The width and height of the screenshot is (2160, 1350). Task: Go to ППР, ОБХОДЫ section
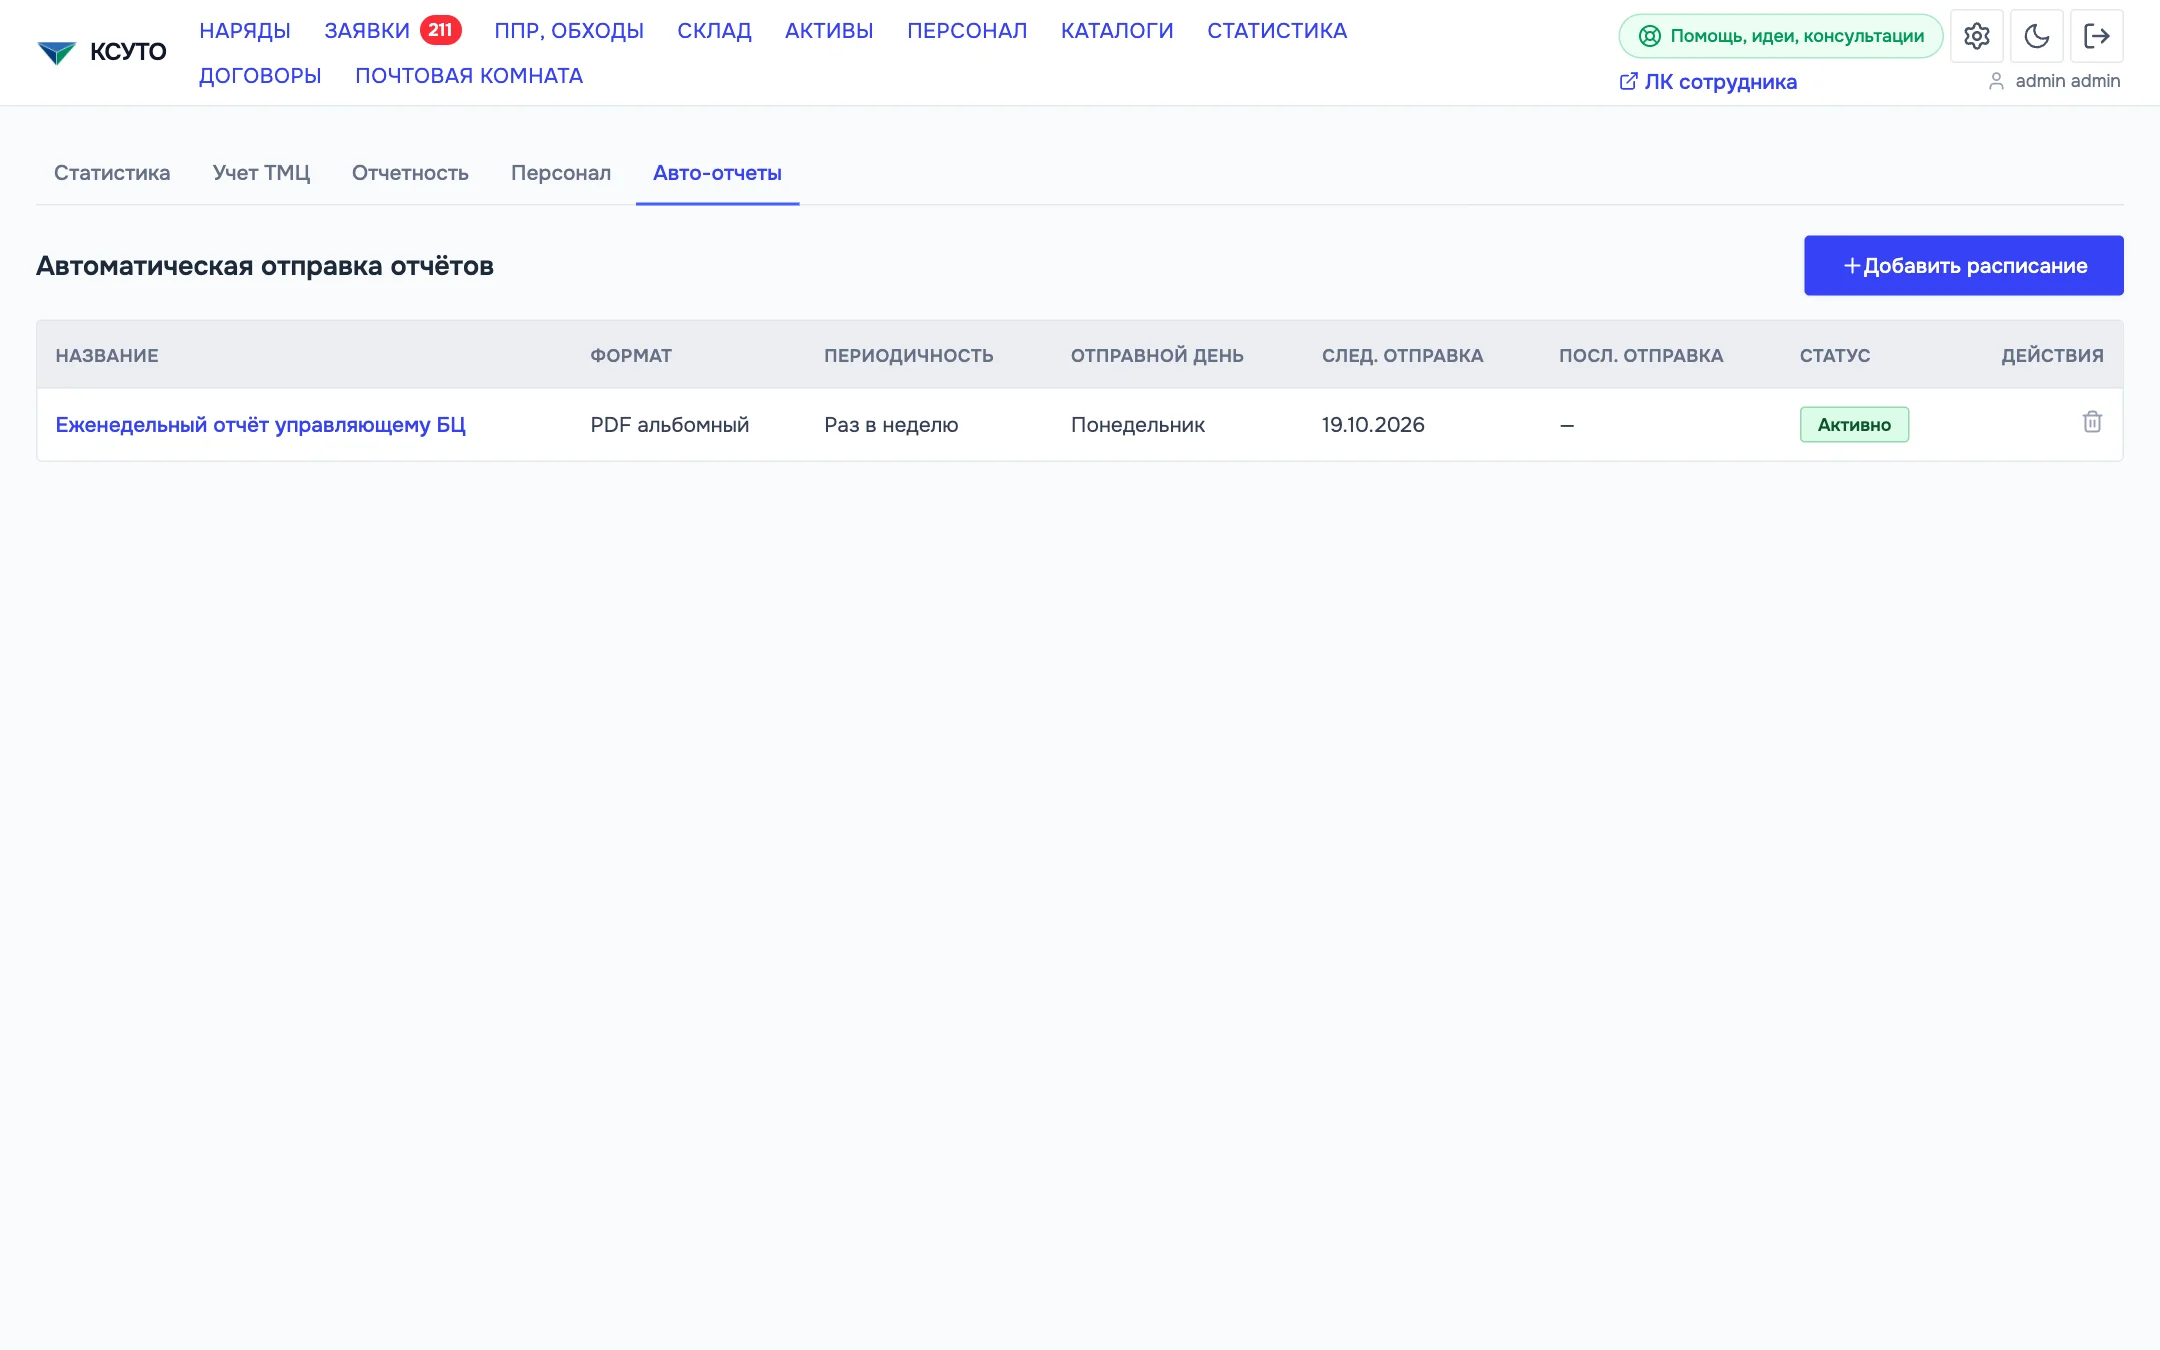(569, 31)
